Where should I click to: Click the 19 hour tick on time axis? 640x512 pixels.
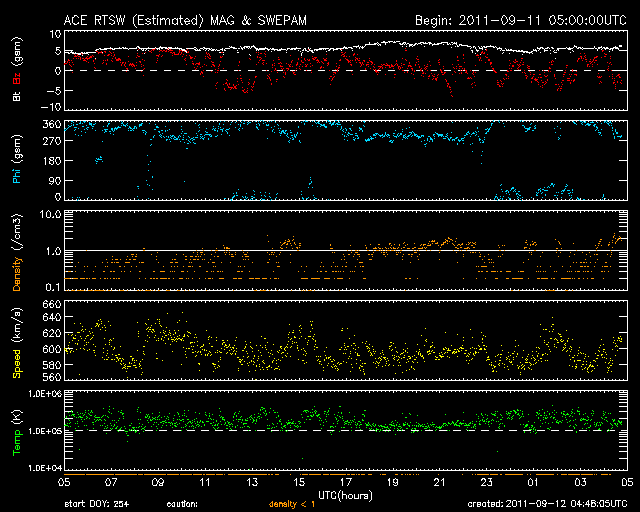[392, 484]
